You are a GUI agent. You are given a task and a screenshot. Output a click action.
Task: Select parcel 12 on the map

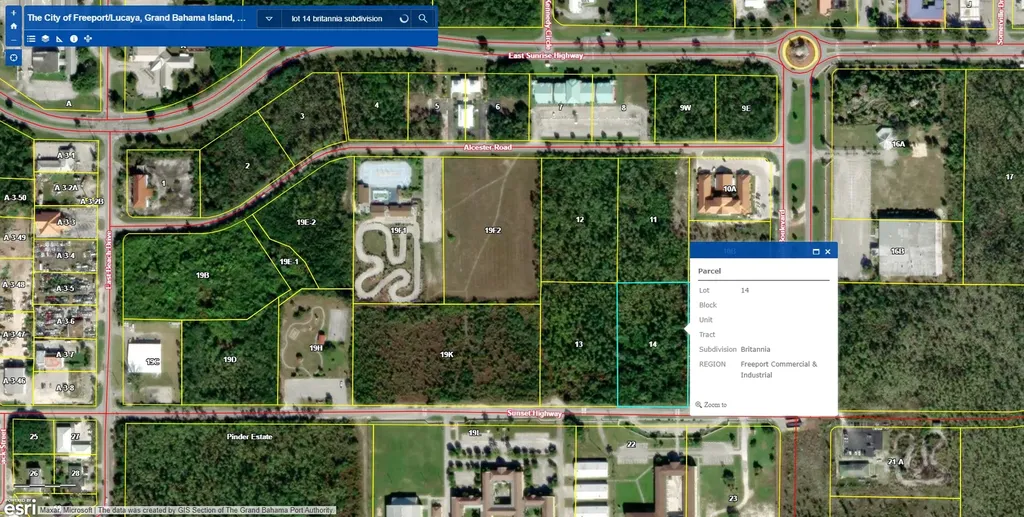(579, 219)
